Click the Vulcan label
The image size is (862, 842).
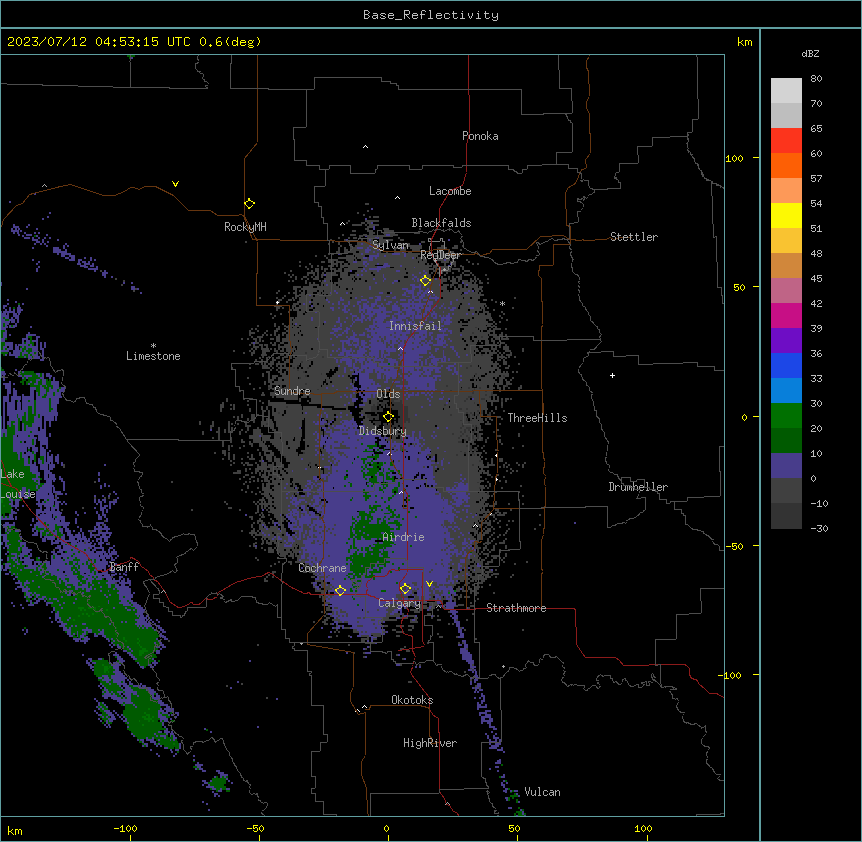(x=543, y=792)
